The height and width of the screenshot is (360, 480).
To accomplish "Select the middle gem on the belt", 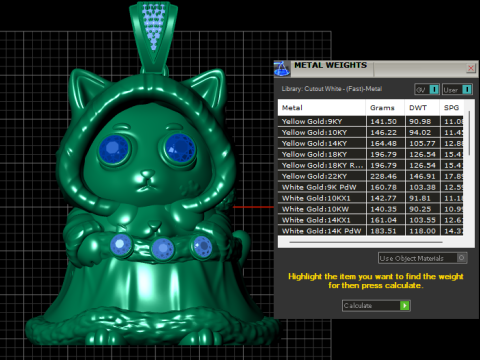I will coord(163,248).
